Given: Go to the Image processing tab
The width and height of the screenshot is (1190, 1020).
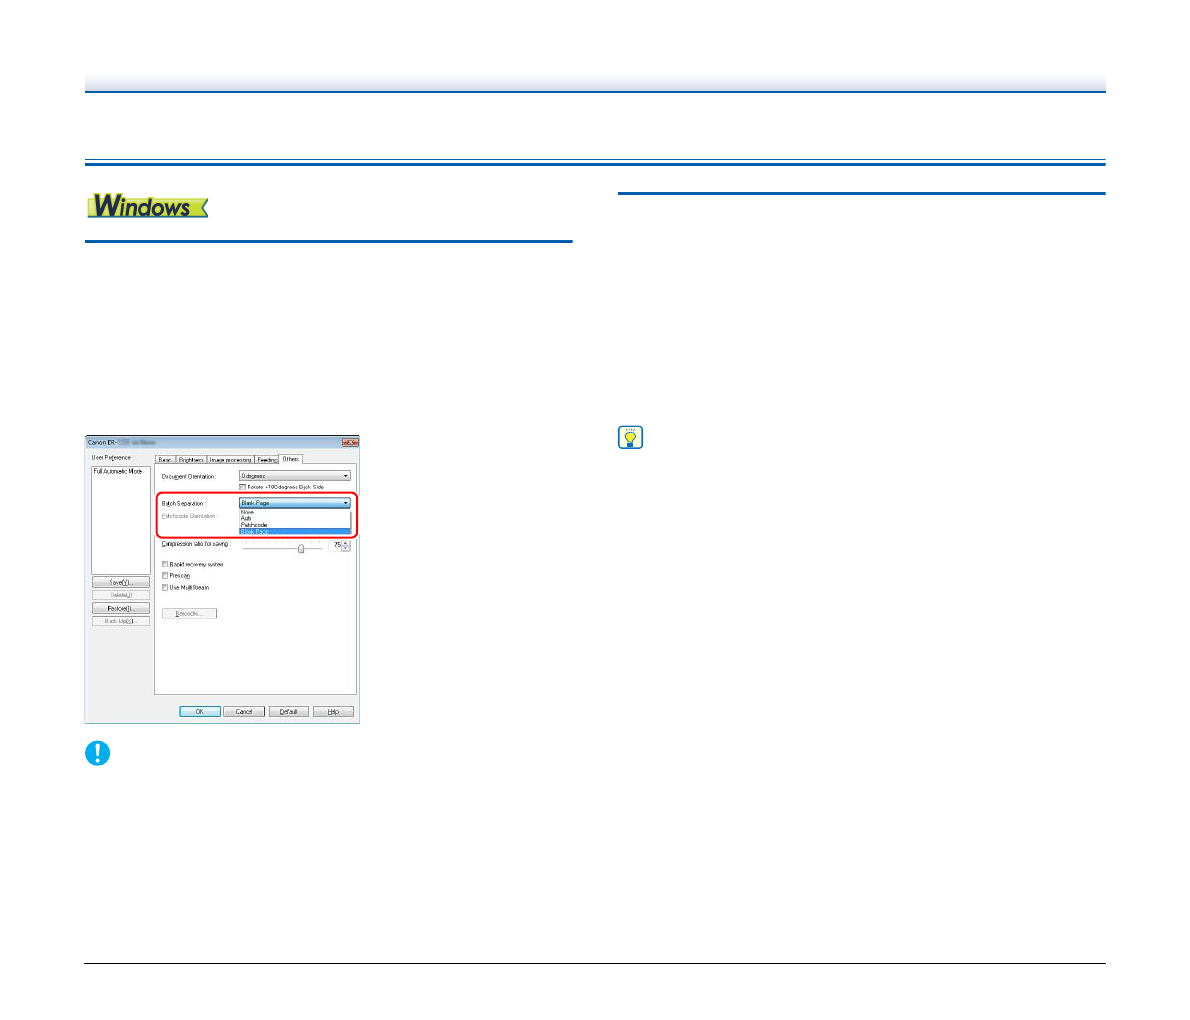Looking at the screenshot, I should click(230, 459).
